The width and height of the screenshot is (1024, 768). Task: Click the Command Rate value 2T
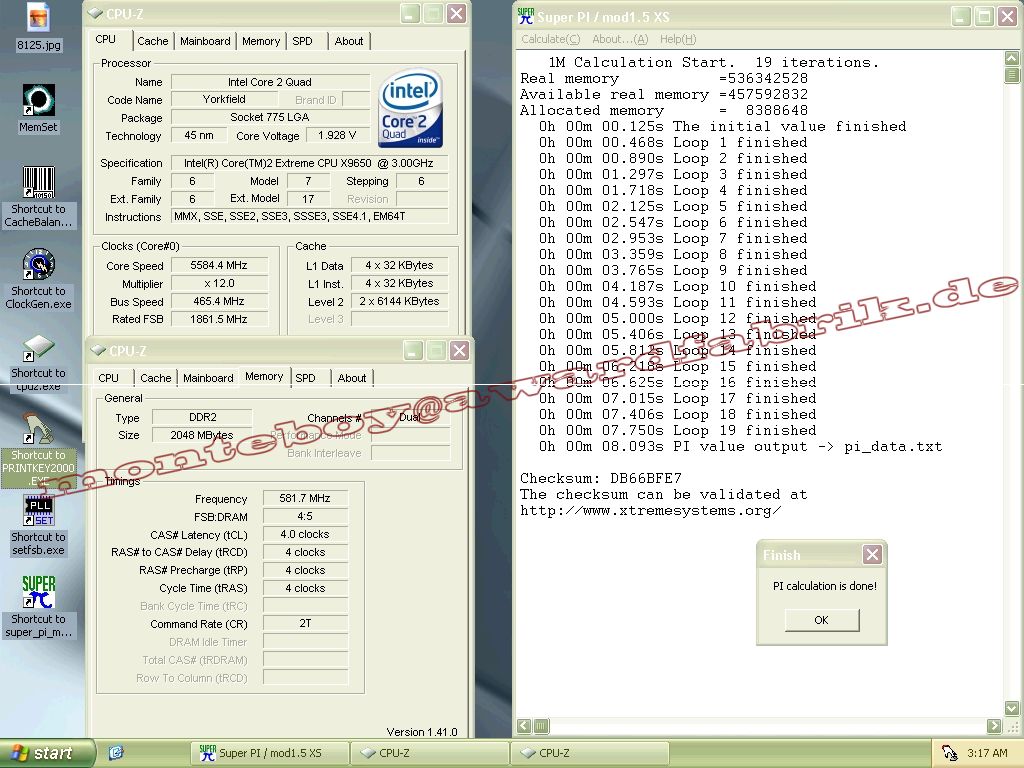(x=305, y=624)
